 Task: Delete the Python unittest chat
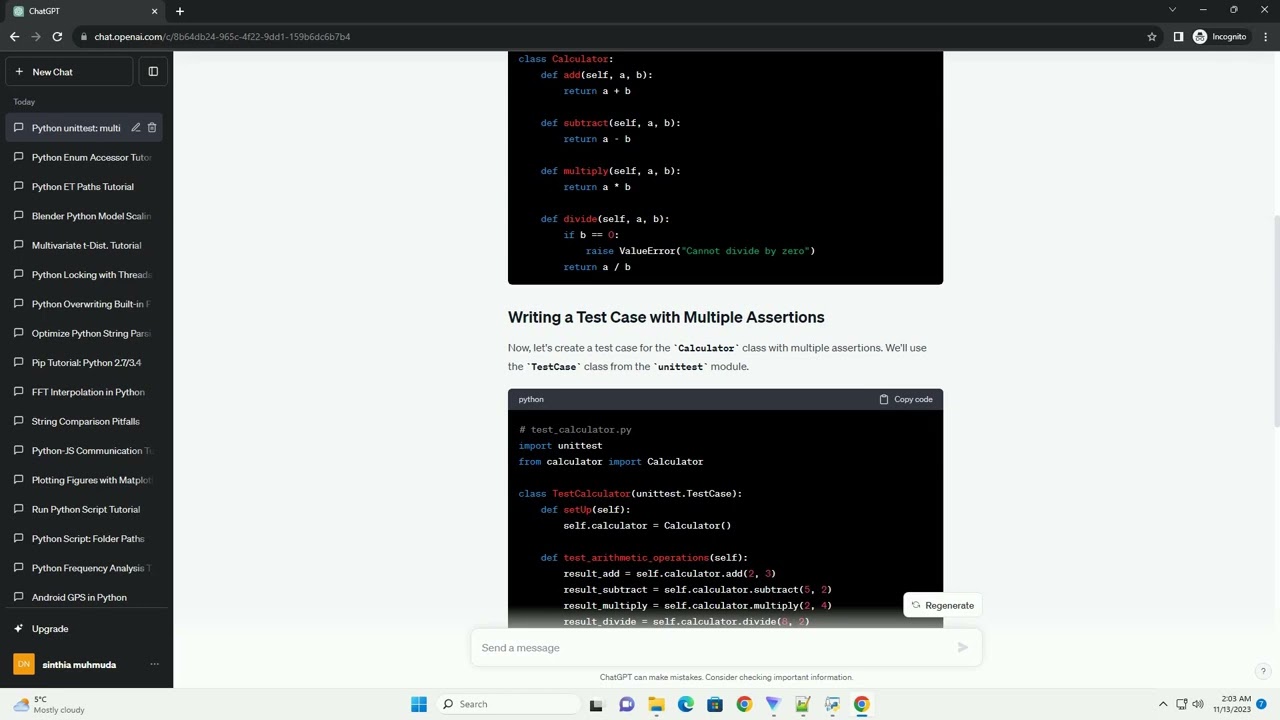[x=152, y=128]
